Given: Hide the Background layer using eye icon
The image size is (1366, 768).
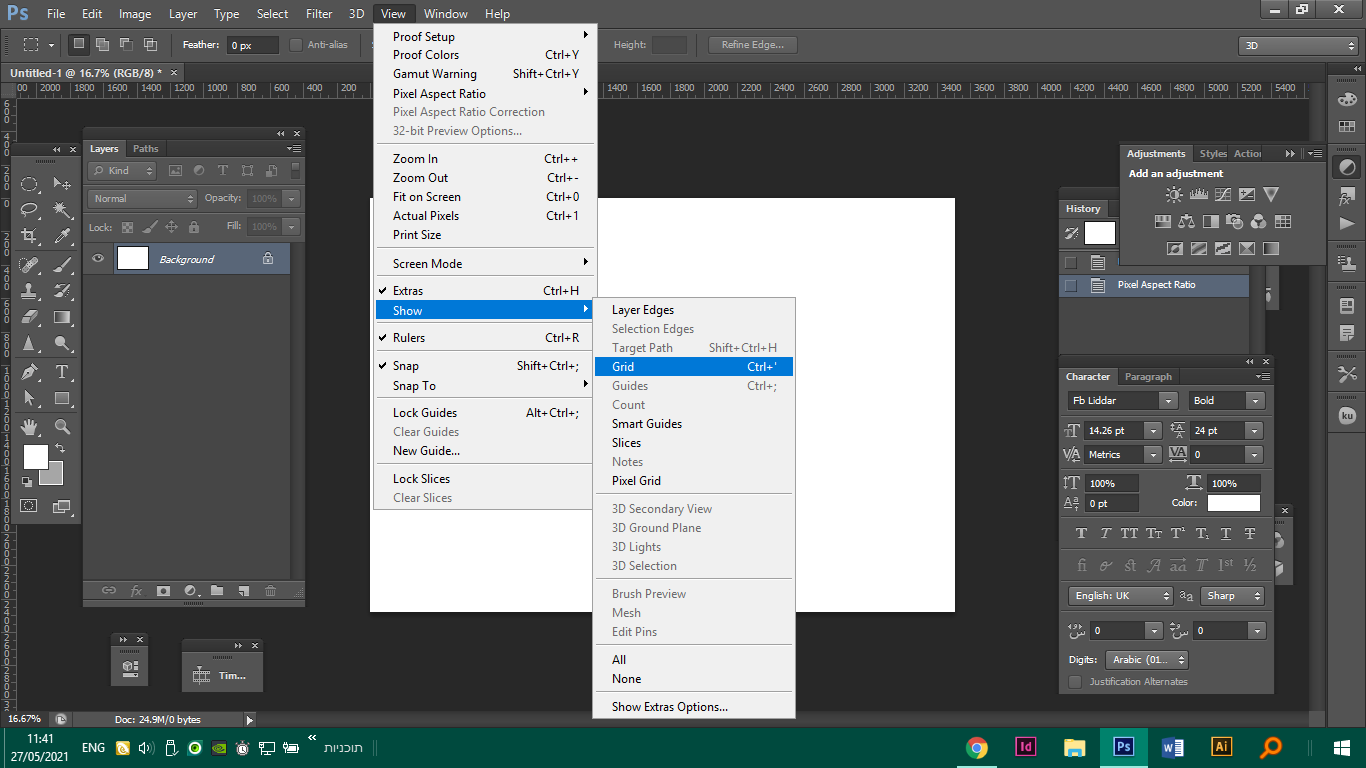Looking at the screenshot, I should click(98, 259).
